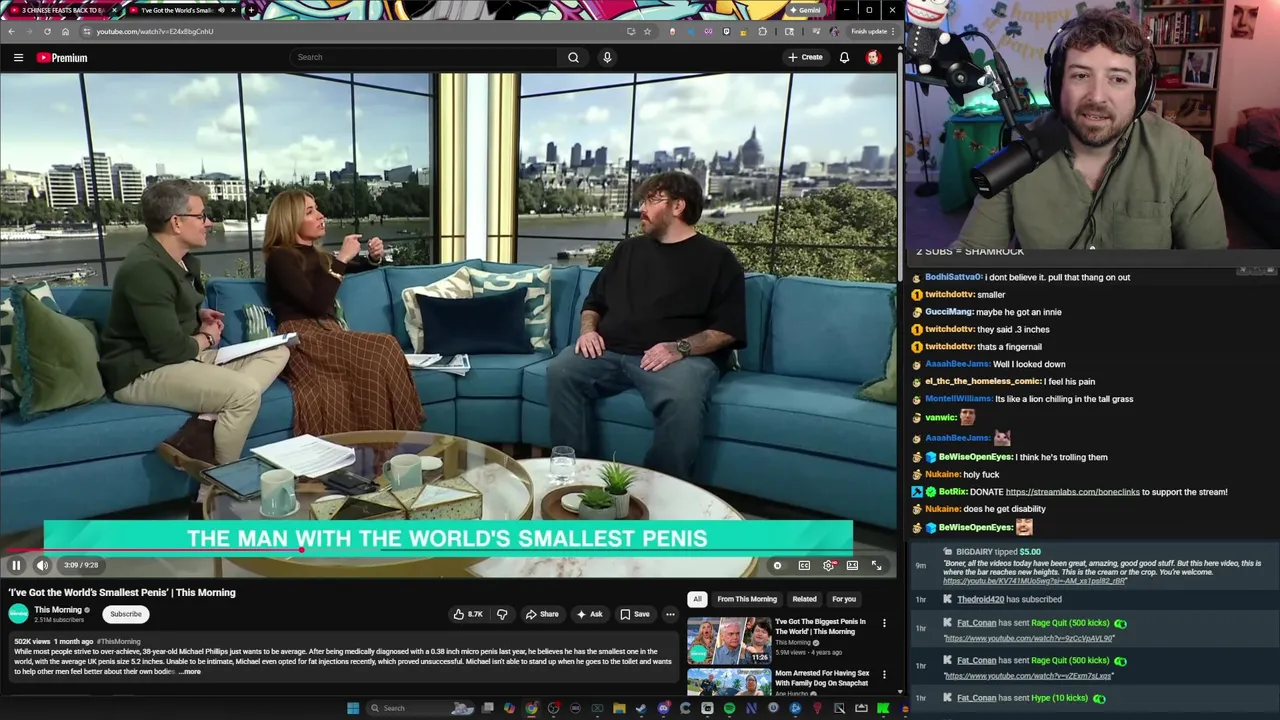1280x720 pixels.
Task: Click the Windows taskbar search box
Action: click(418, 708)
